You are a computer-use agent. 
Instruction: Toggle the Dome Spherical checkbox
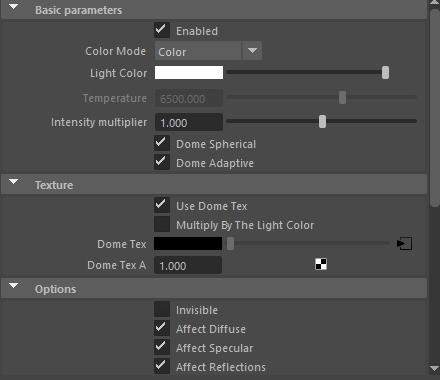(x=162, y=143)
